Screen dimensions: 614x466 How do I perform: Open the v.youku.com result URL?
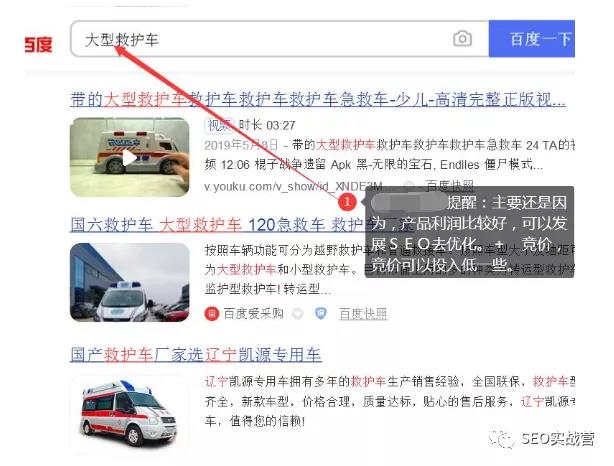(293, 186)
